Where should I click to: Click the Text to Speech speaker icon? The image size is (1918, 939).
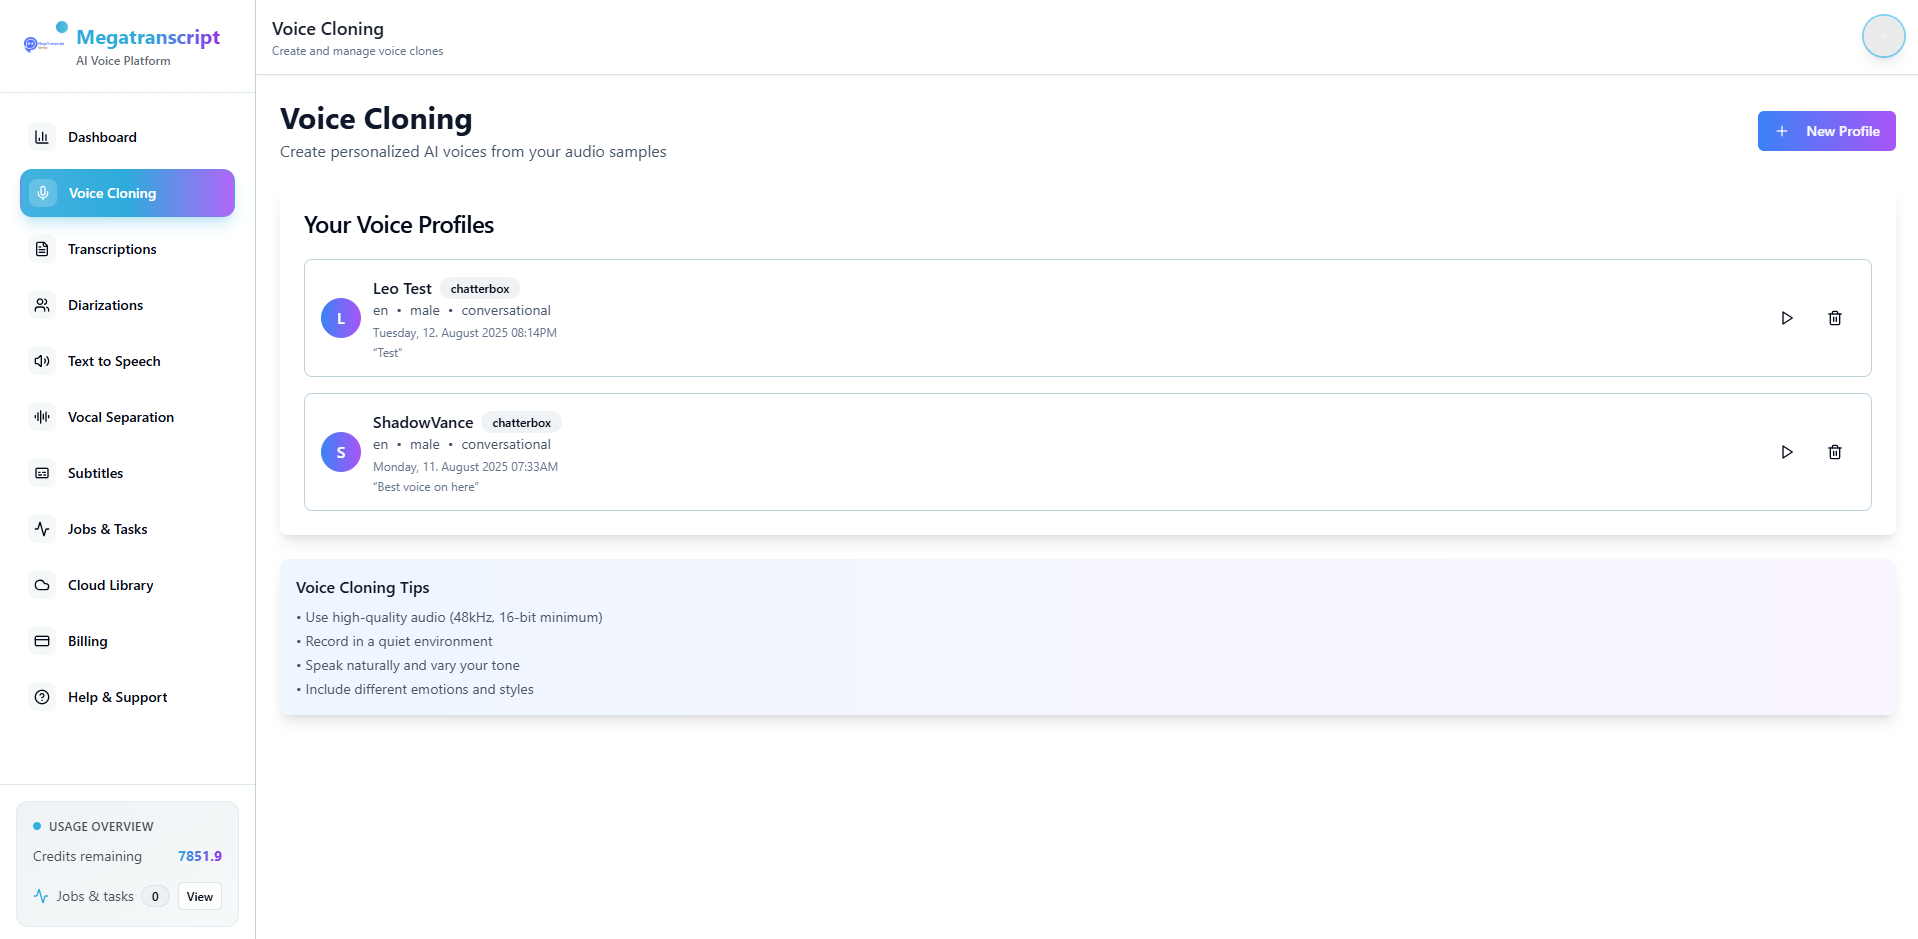point(42,361)
